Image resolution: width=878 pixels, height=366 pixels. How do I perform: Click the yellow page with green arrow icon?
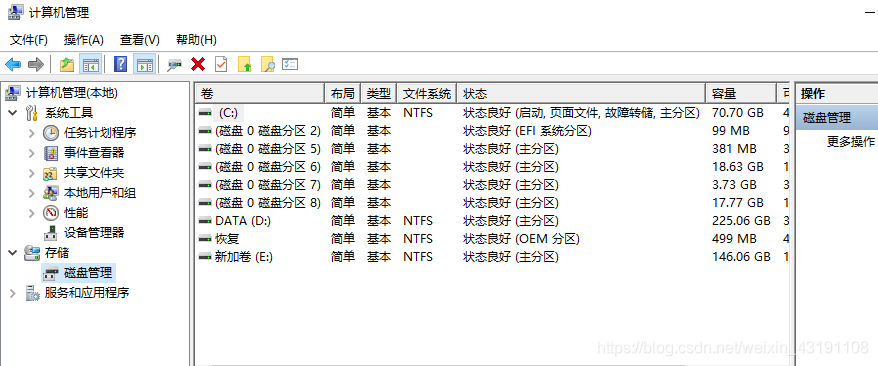tap(245, 64)
